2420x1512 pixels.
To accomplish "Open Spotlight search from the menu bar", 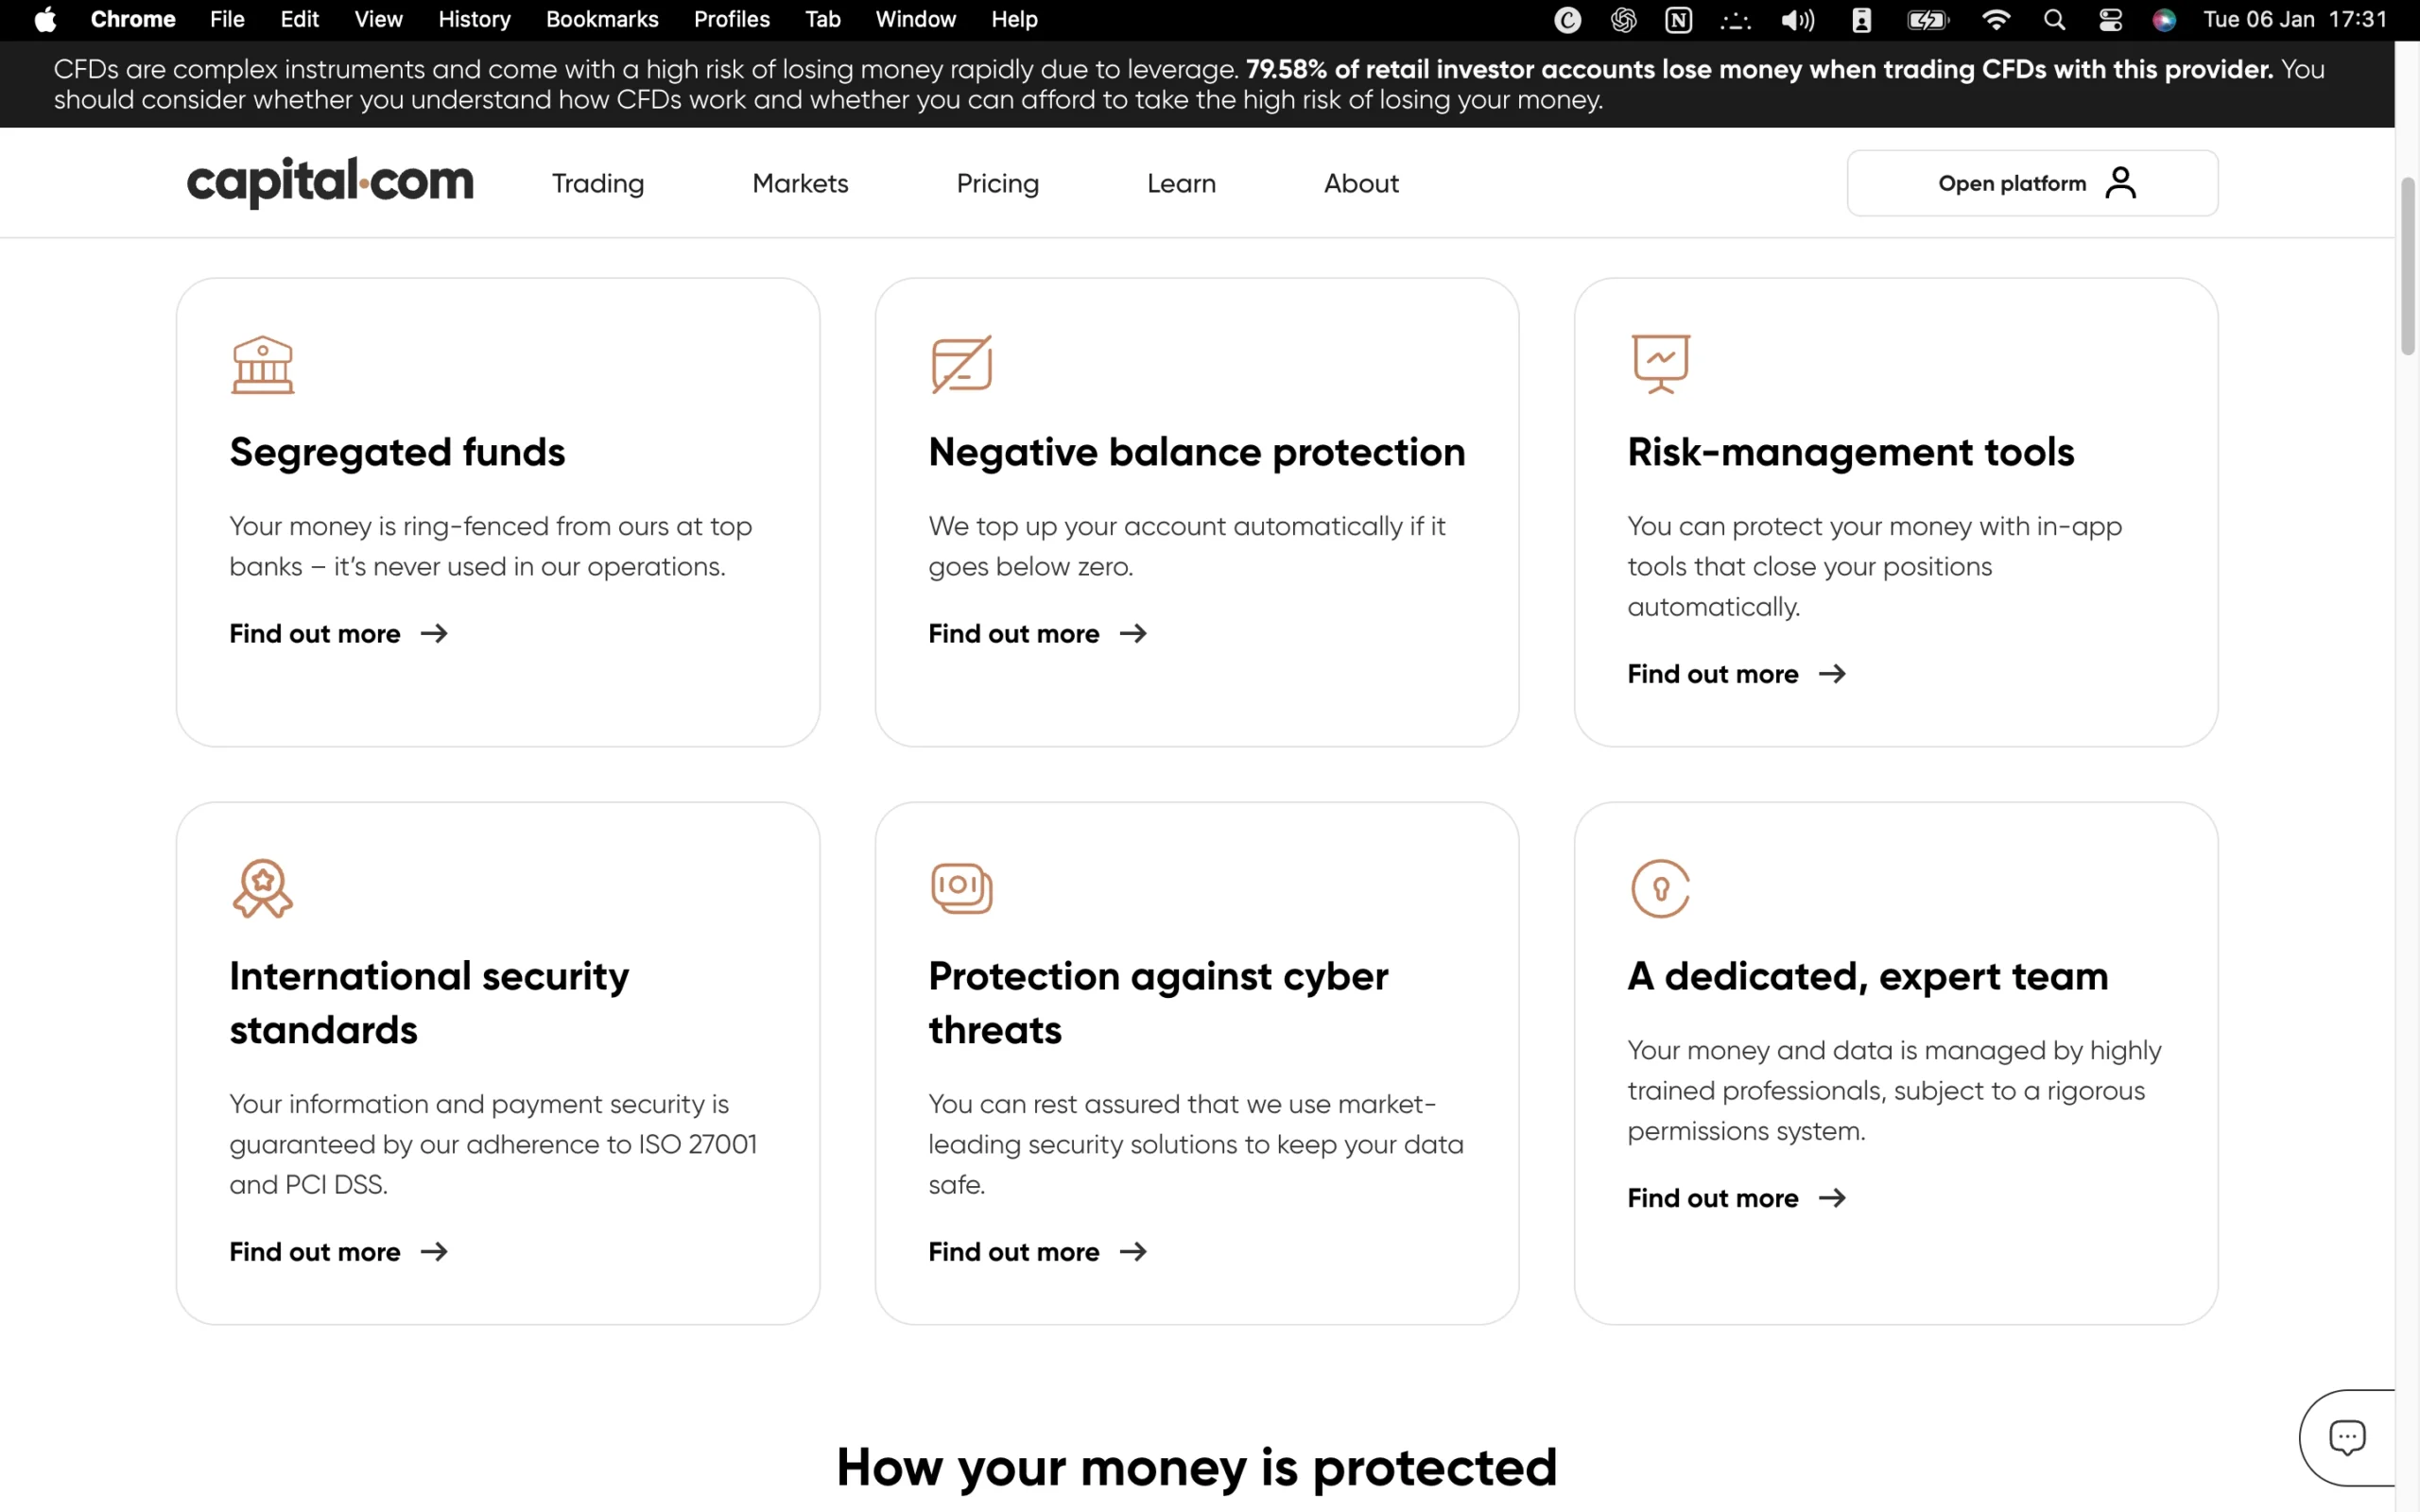I will click(x=2054, y=19).
